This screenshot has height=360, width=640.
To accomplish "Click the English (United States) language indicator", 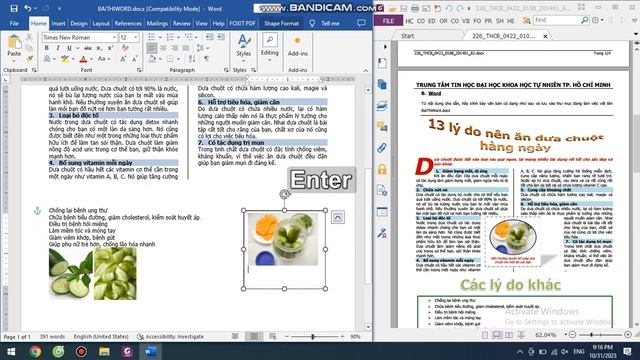I will (x=101, y=337).
